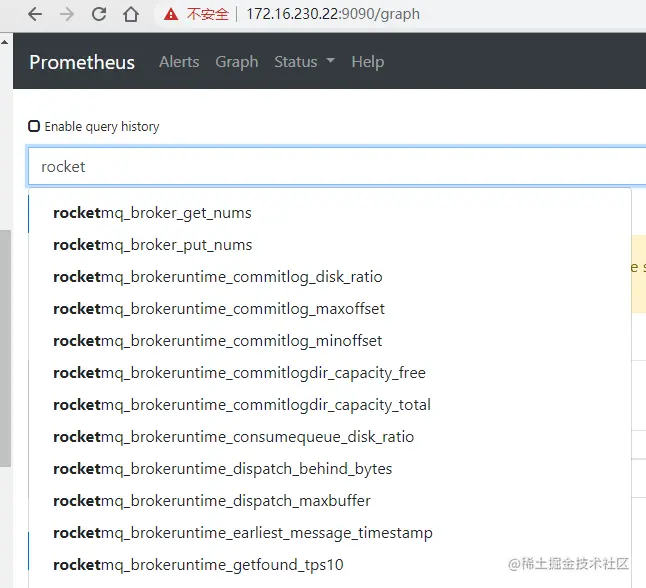Select rocketmq_brokeruntime_consumequeue_disk_ratio suggestion
Screen dimensions: 646x588
pyautogui.click(x=330, y=437)
